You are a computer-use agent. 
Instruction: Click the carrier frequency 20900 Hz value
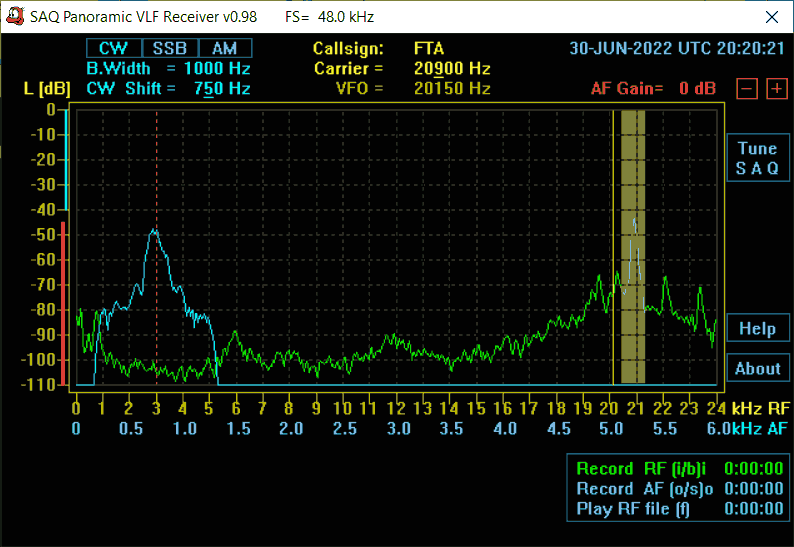(x=452, y=68)
